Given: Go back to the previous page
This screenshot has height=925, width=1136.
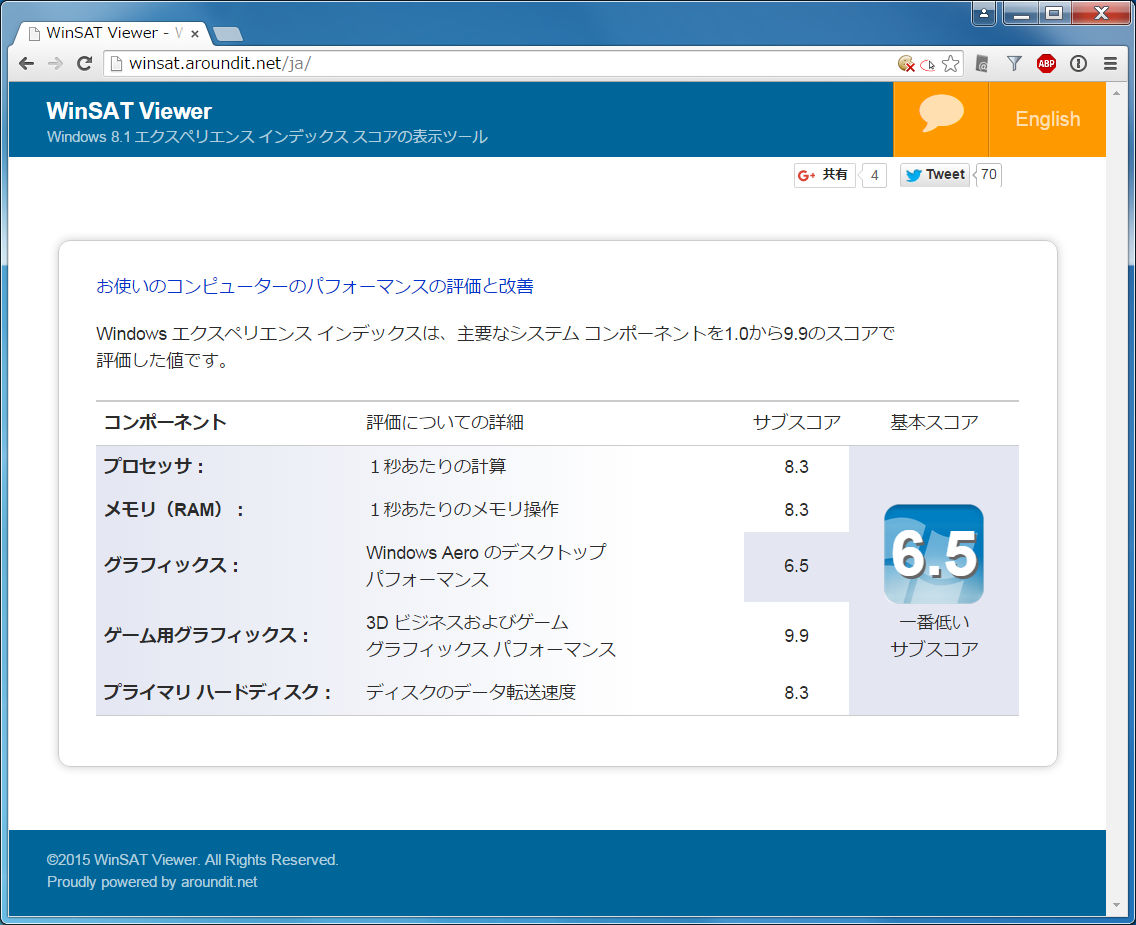Looking at the screenshot, I should 27,64.
